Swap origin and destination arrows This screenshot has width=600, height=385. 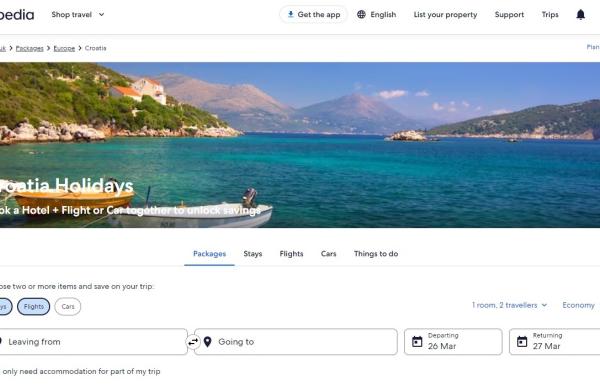[193, 341]
